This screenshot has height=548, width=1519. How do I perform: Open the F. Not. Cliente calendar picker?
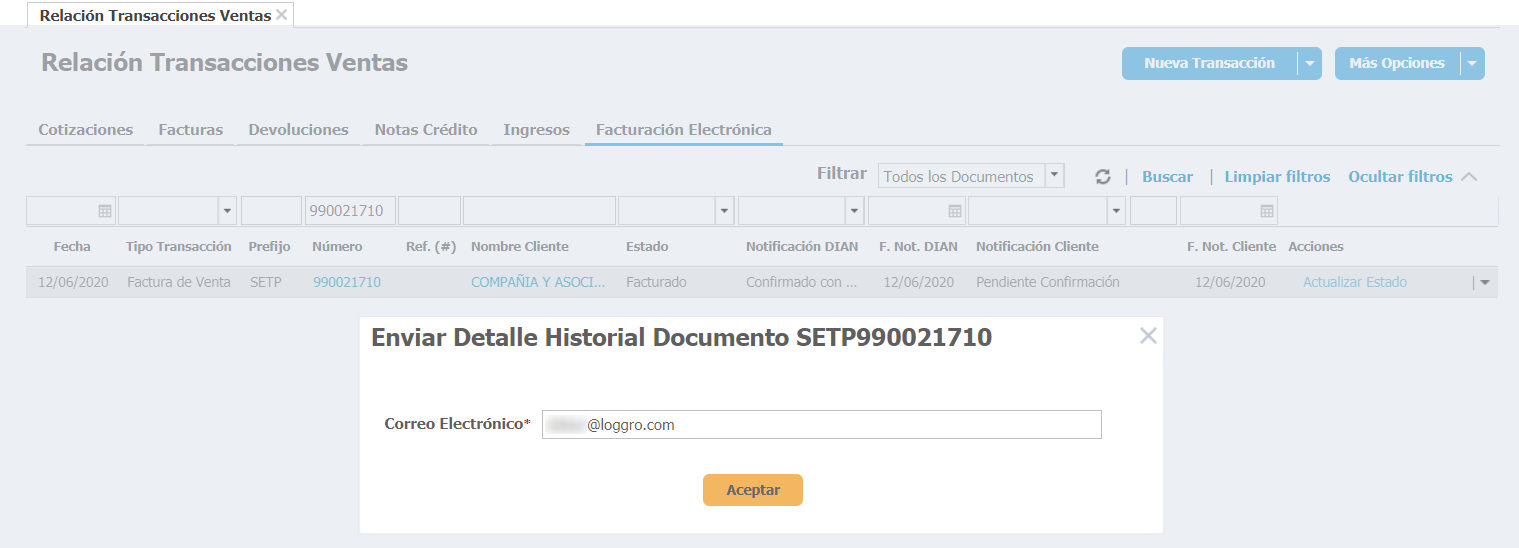[x=1267, y=211]
